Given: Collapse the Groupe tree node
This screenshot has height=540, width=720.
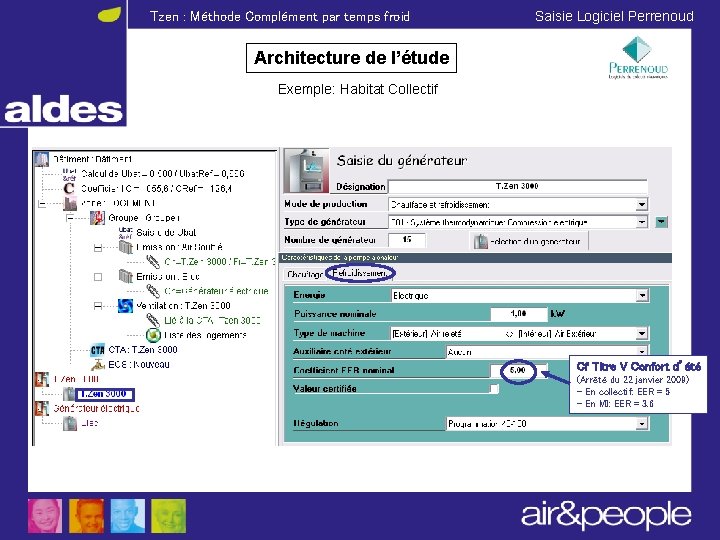Looking at the screenshot, I should click(70, 218).
